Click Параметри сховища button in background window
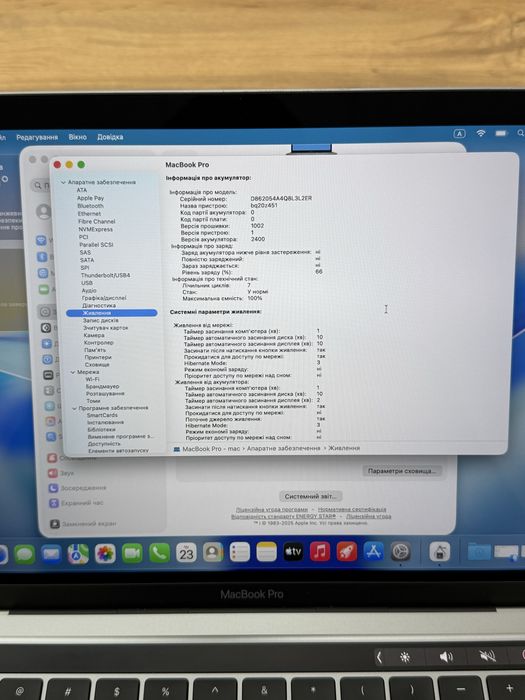Image resolution: width=525 pixels, height=700 pixels. pyautogui.click(x=402, y=471)
